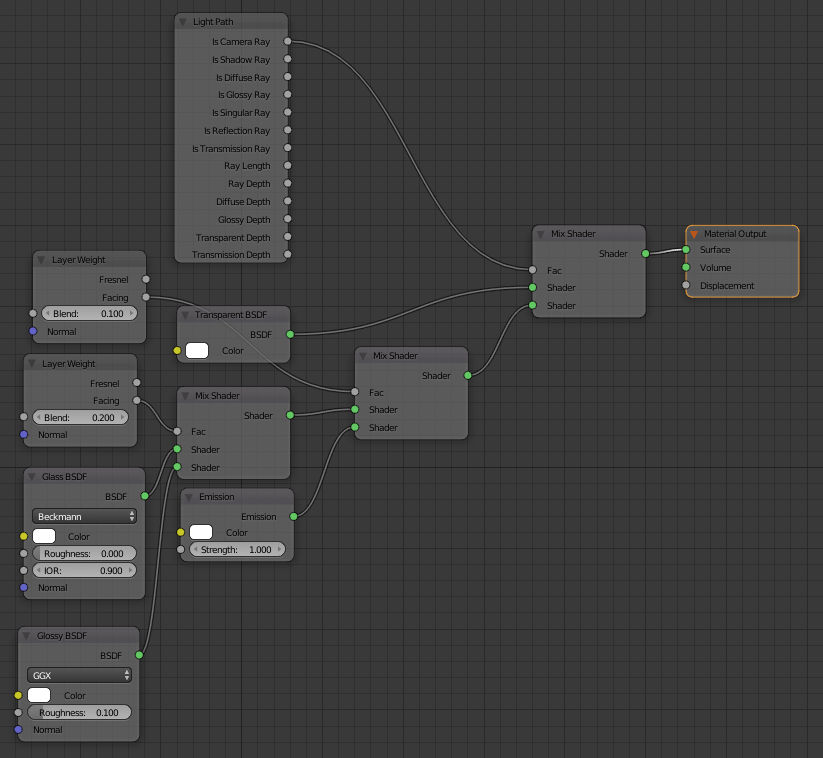The image size is (823, 758).
Task: Click the Glass BSDF output socket
Action: coord(145,496)
